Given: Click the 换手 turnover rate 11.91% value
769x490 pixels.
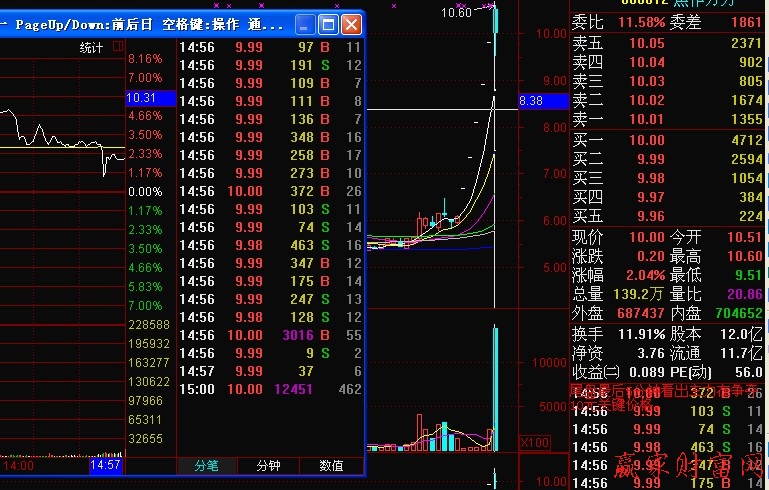Looking at the screenshot, I should pyautogui.click(x=641, y=333).
